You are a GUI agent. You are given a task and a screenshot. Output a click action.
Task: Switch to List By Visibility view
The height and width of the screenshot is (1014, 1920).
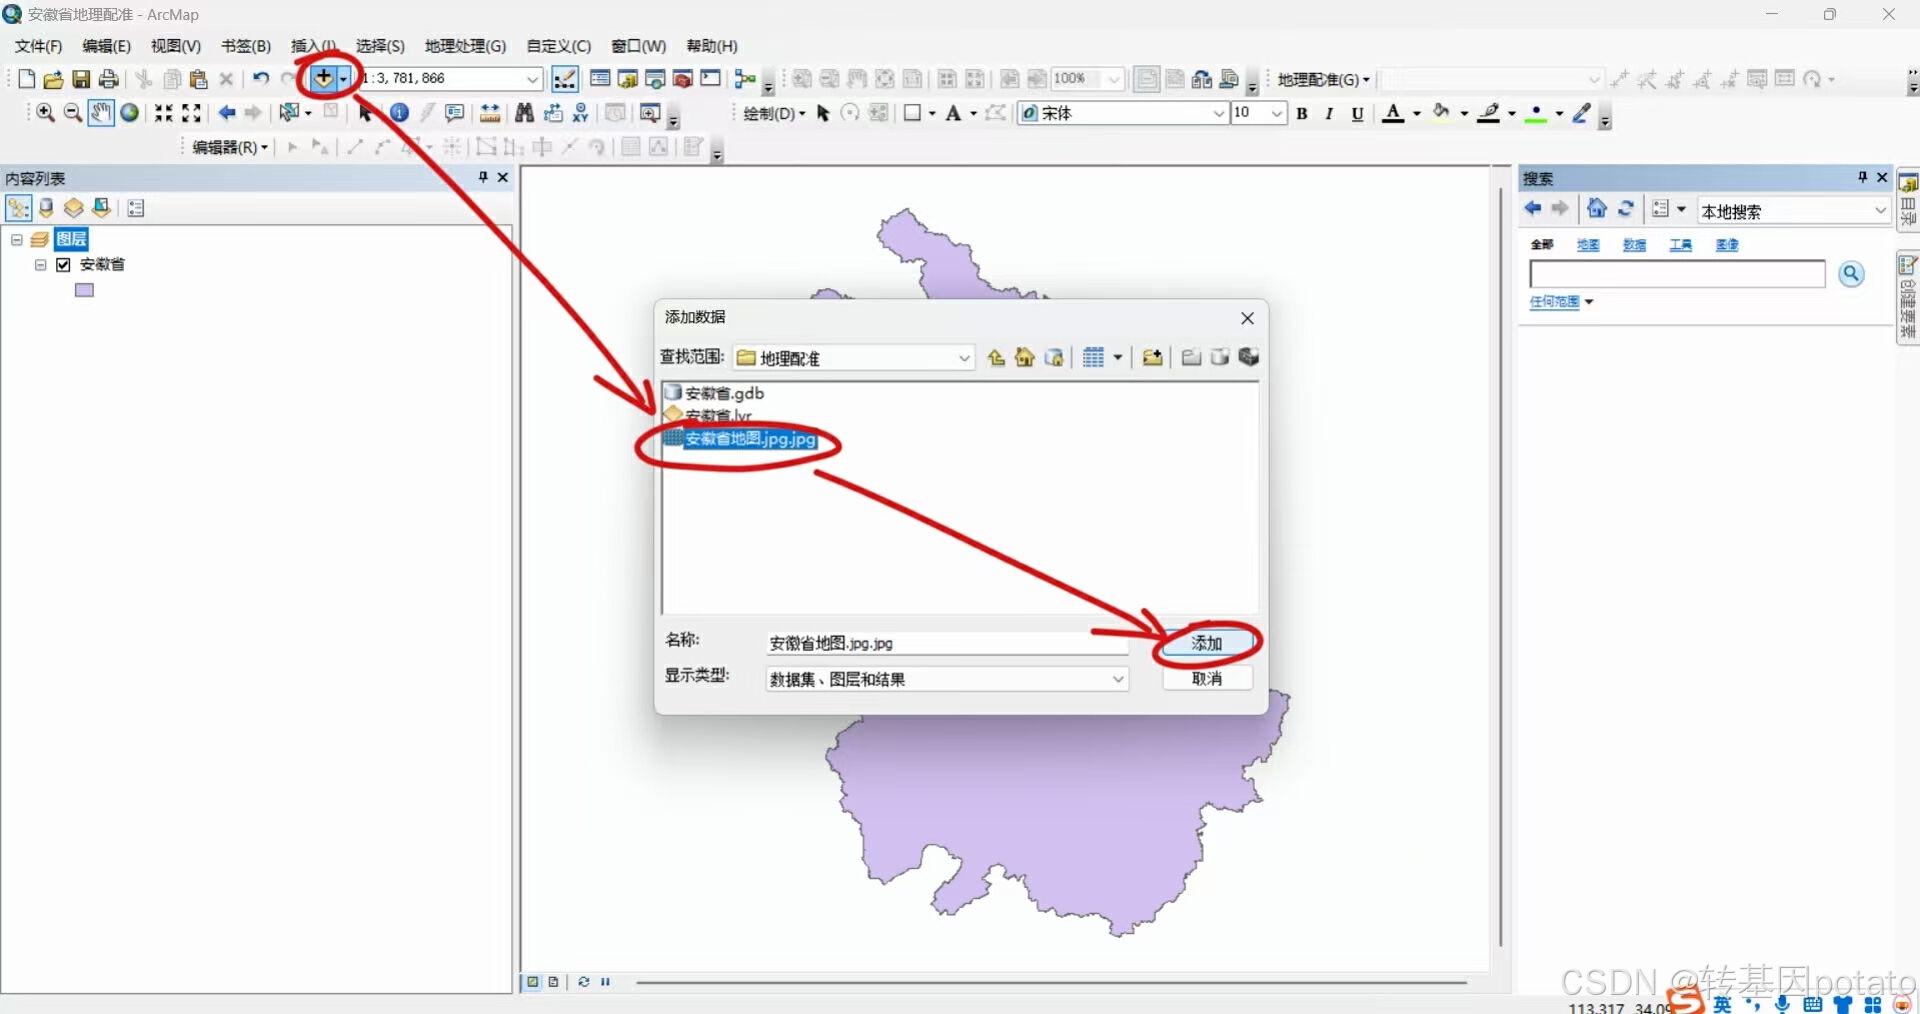tap(73, 208)
